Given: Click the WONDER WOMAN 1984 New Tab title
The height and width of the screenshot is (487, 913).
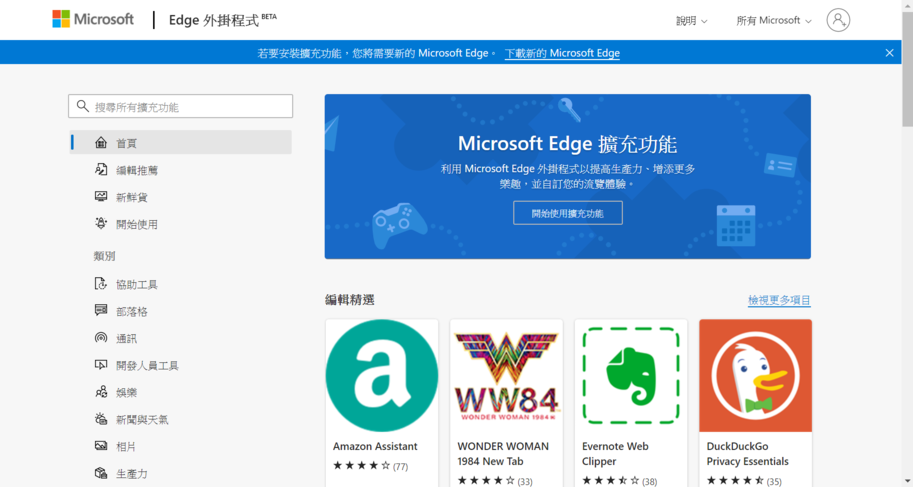Looking at the screenshot, I should coord(503,454).
